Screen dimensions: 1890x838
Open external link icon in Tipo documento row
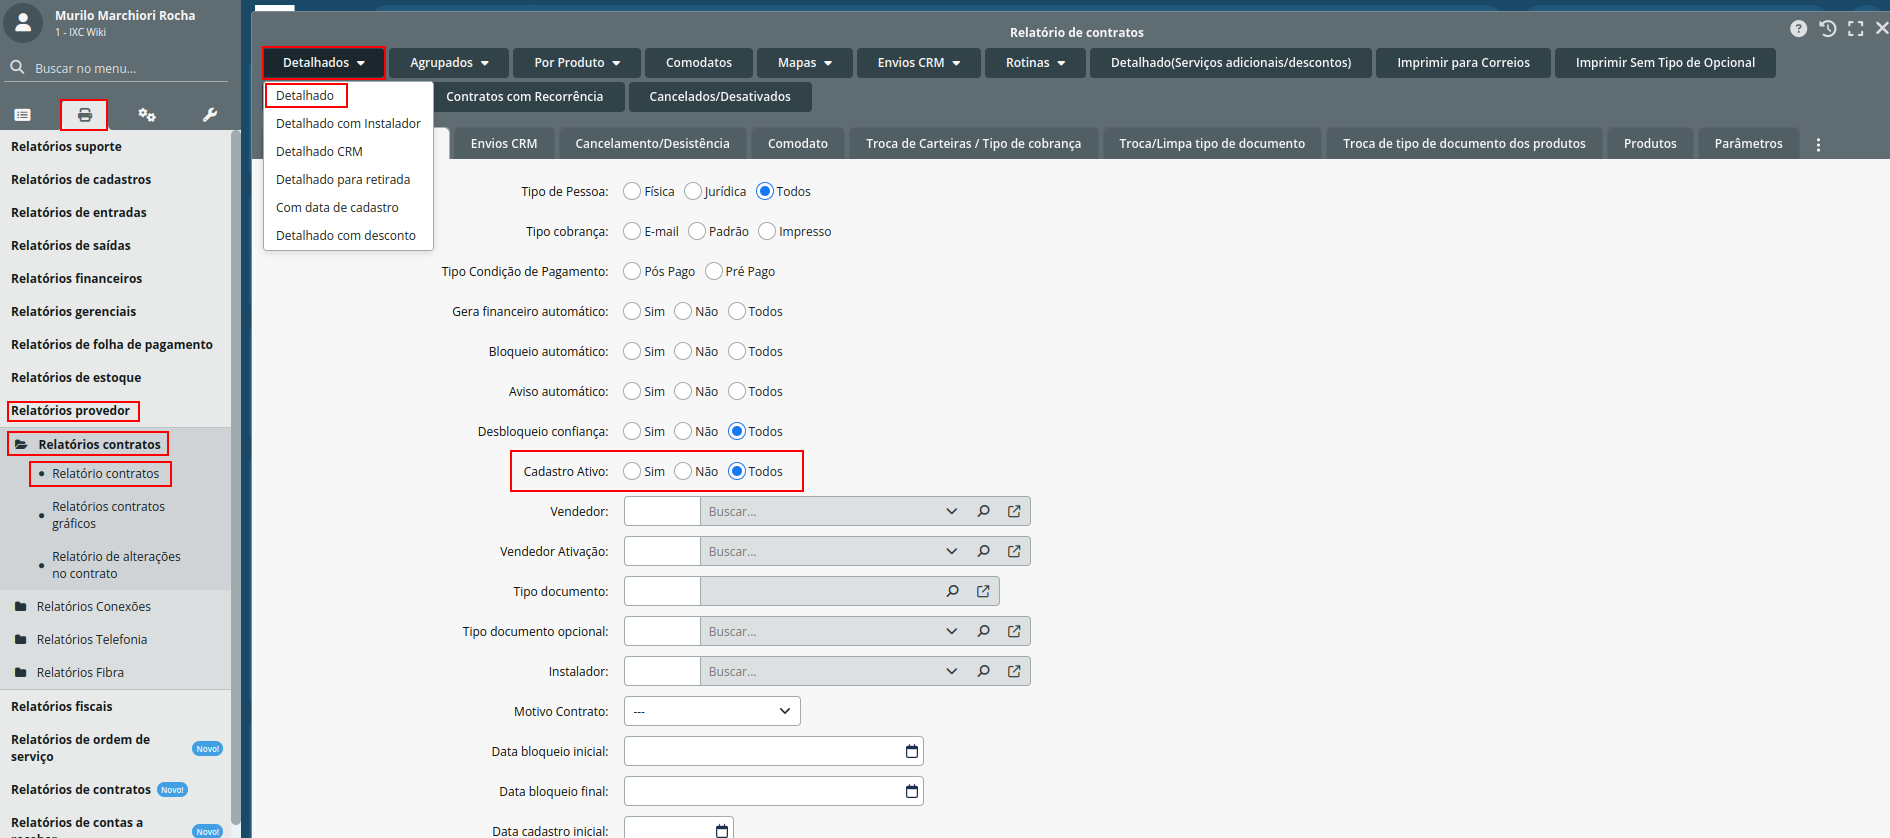pyautogui.click(x=983, y=591)
